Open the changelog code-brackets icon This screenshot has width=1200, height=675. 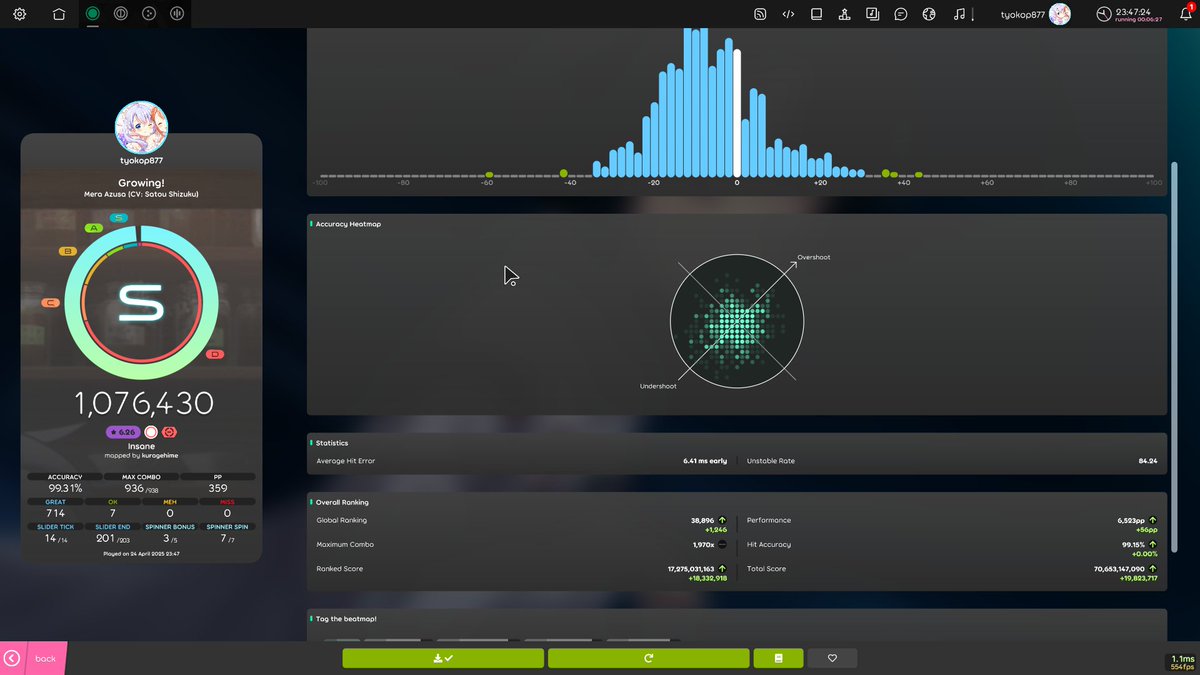(788, 14)
